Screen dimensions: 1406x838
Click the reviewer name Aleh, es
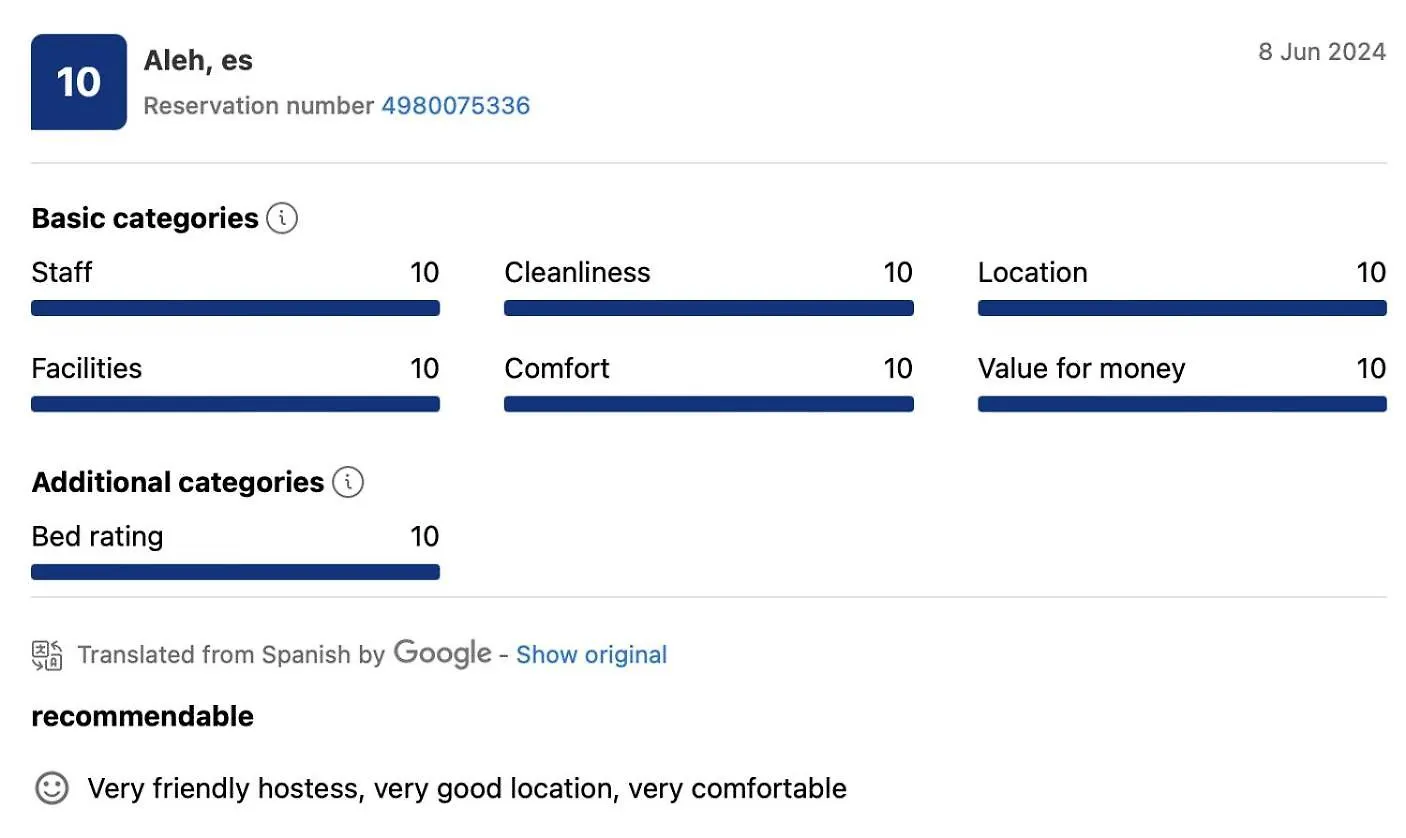[x=198, y=61]
